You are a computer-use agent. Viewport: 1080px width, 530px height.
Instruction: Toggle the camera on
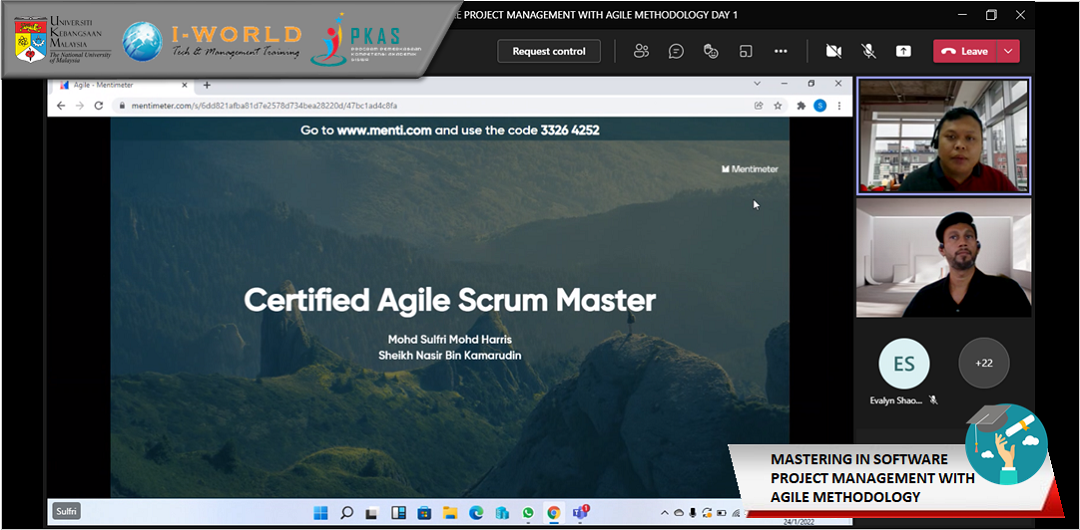point(833,51)
